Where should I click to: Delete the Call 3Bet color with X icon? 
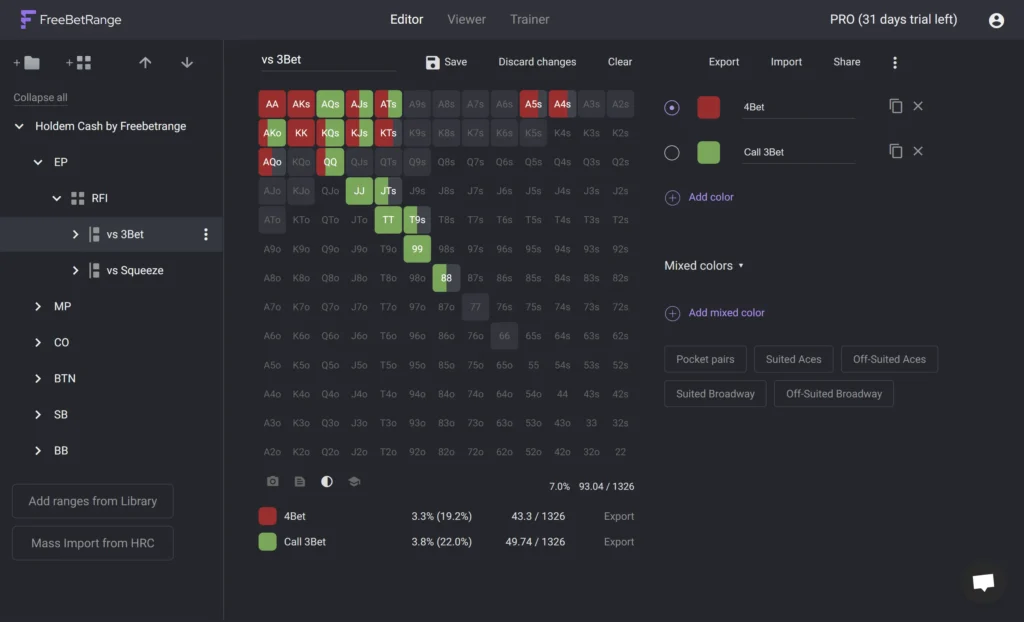click(918, 151)
